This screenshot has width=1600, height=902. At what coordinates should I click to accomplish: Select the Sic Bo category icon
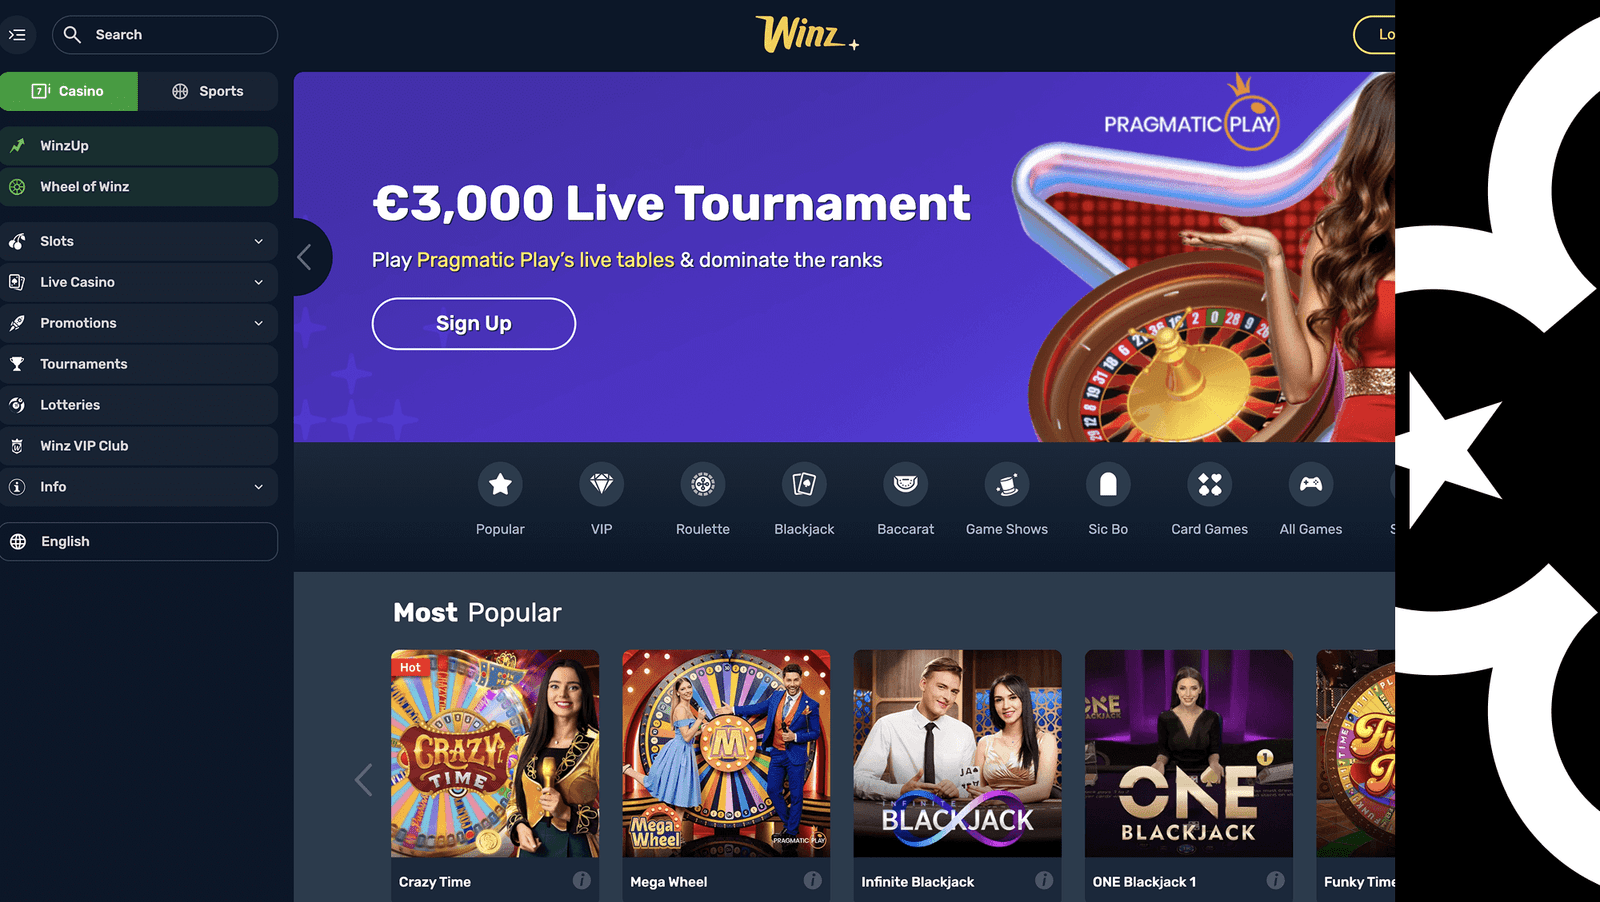pyautogui.click(x=1108, y=485)
